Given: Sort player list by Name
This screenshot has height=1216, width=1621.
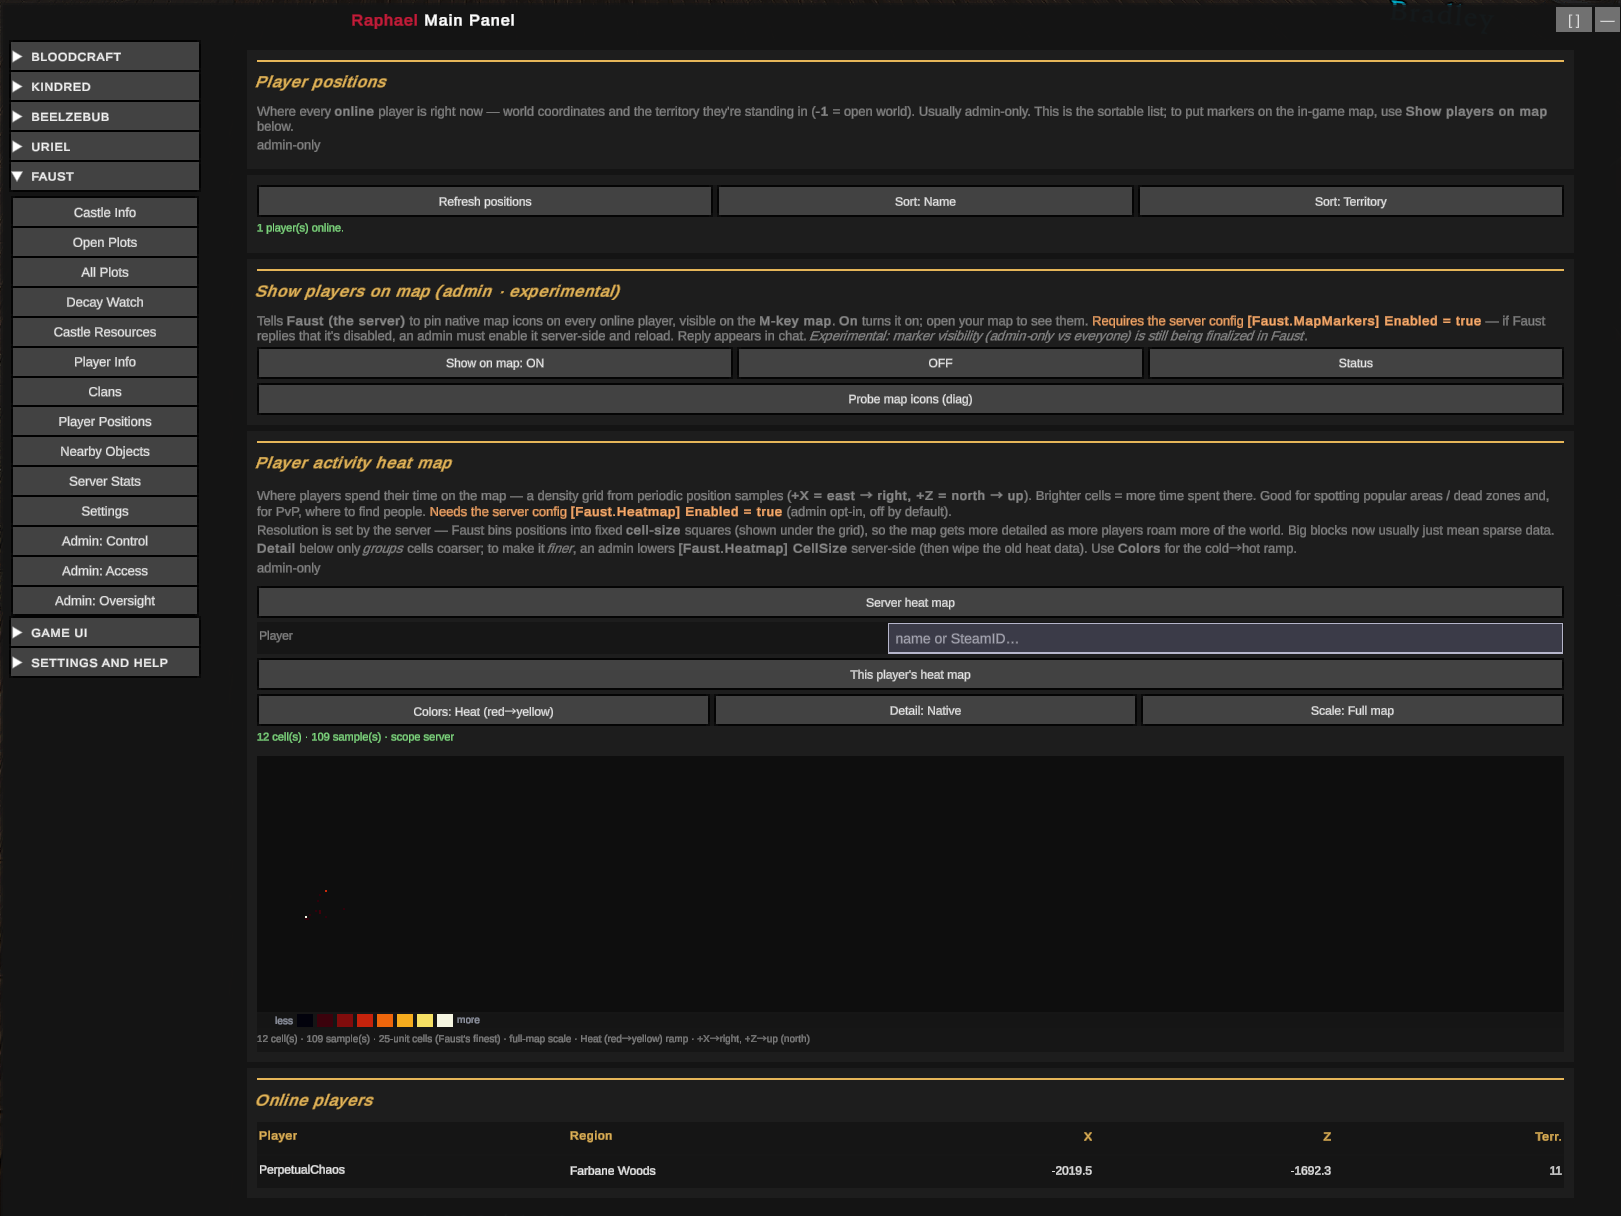Looking at the screenshot, I should coord(925,201).
